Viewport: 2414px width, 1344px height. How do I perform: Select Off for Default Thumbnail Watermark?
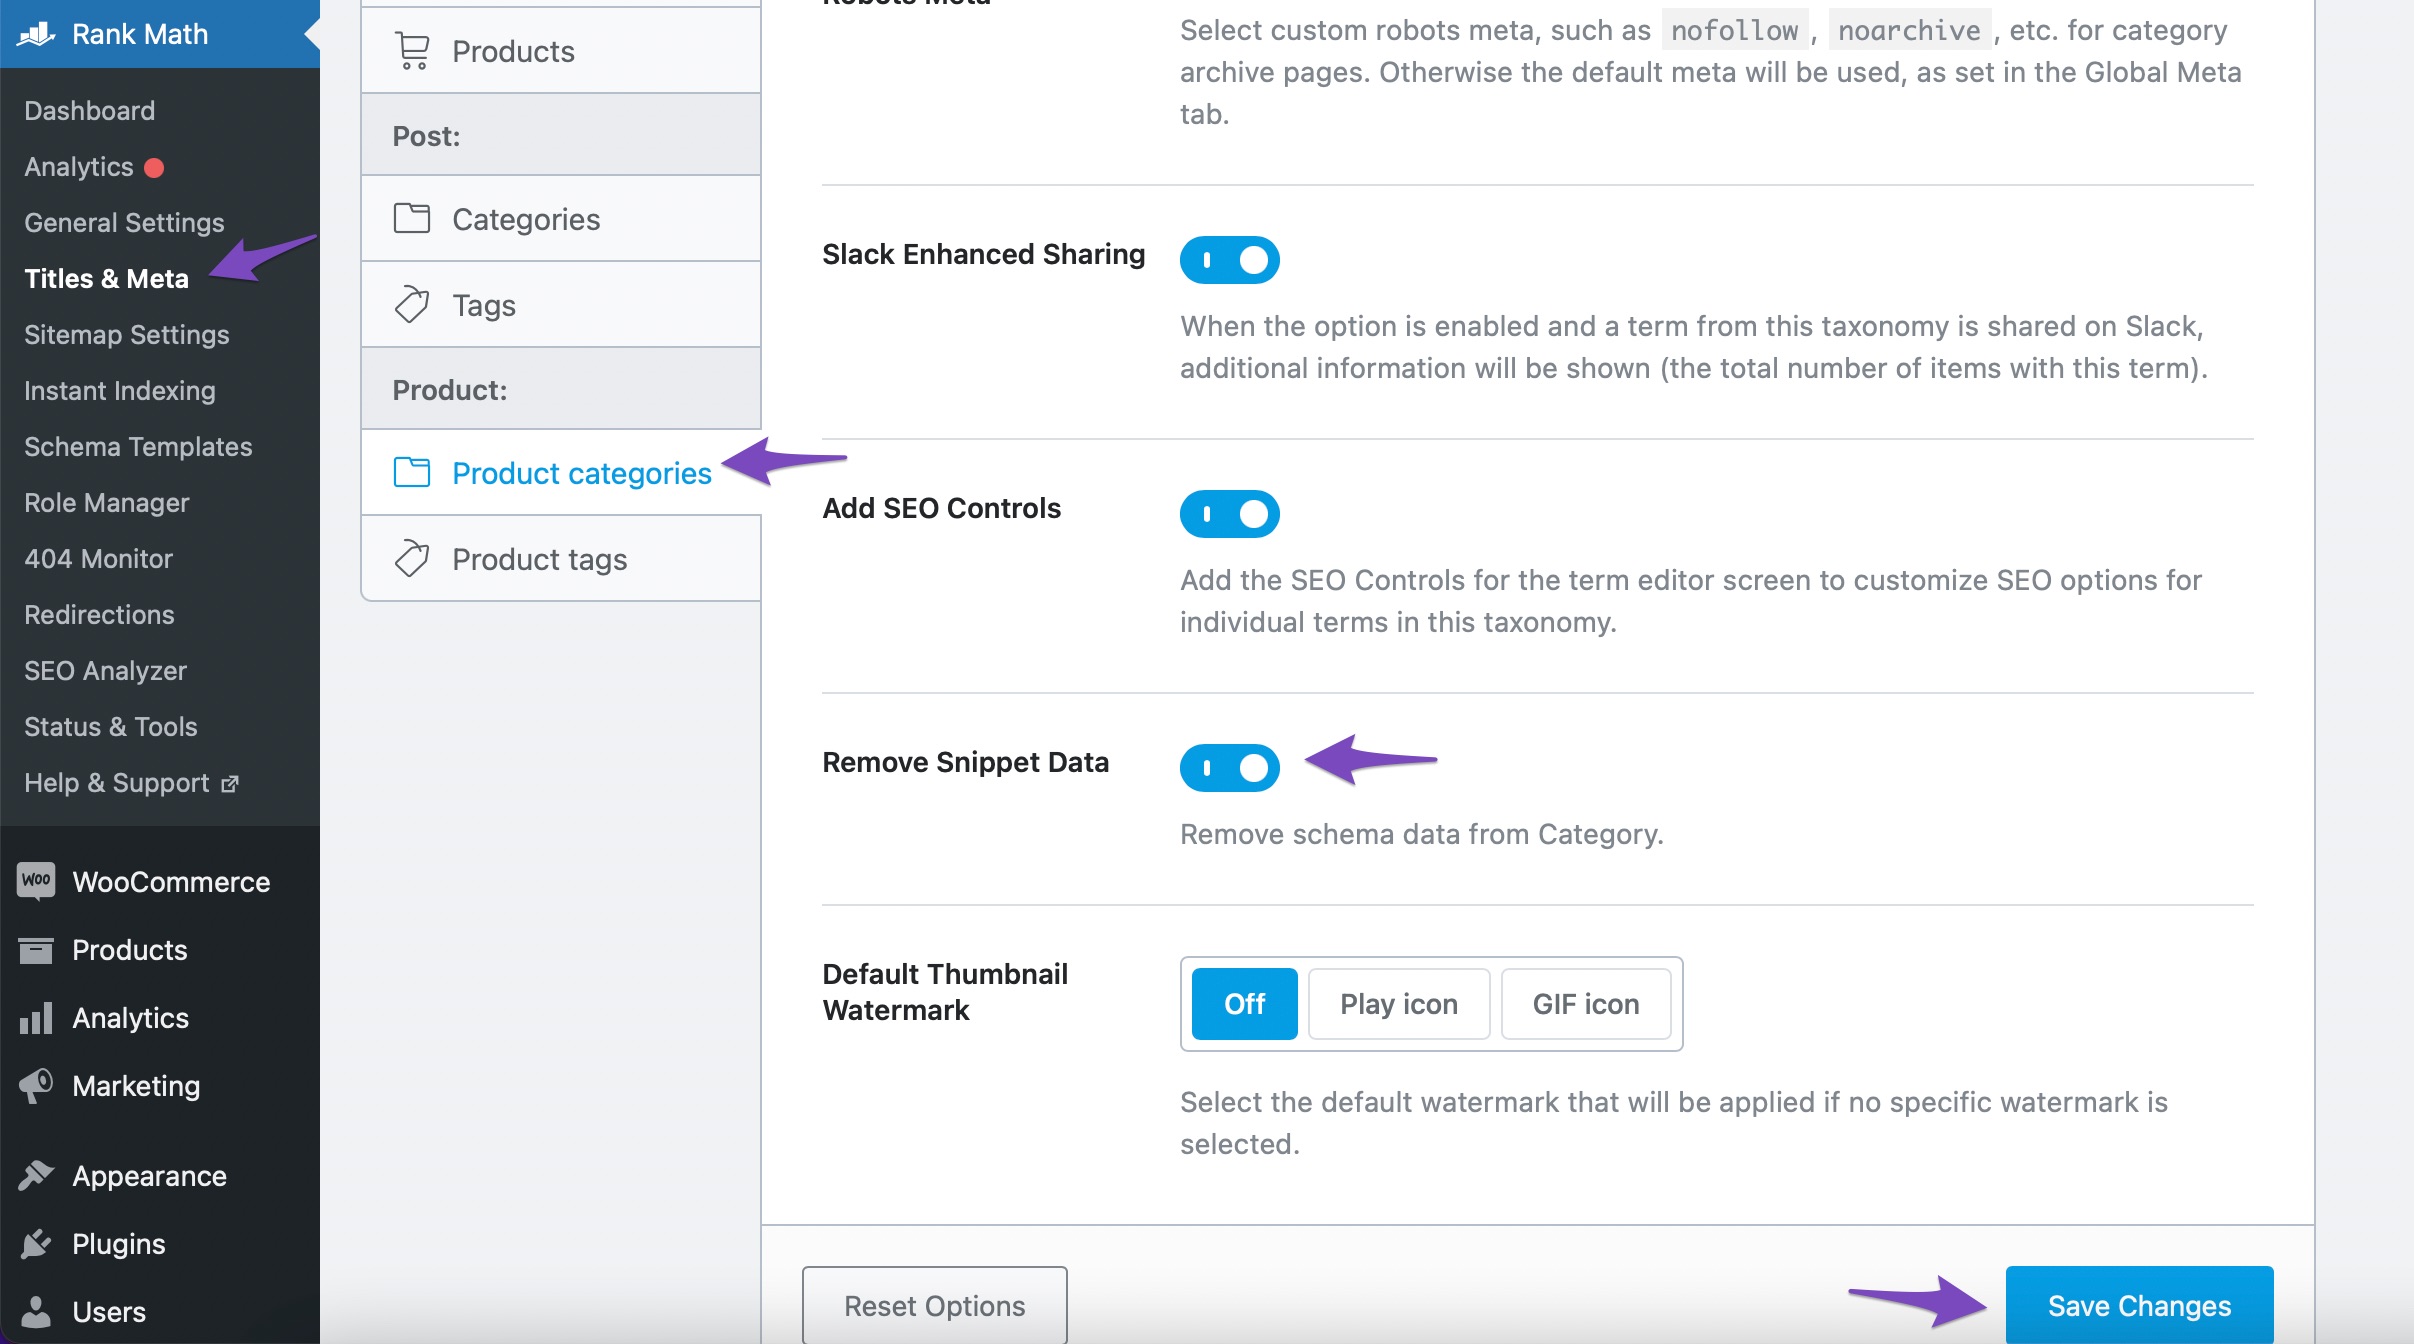tap(1244, 1001)
